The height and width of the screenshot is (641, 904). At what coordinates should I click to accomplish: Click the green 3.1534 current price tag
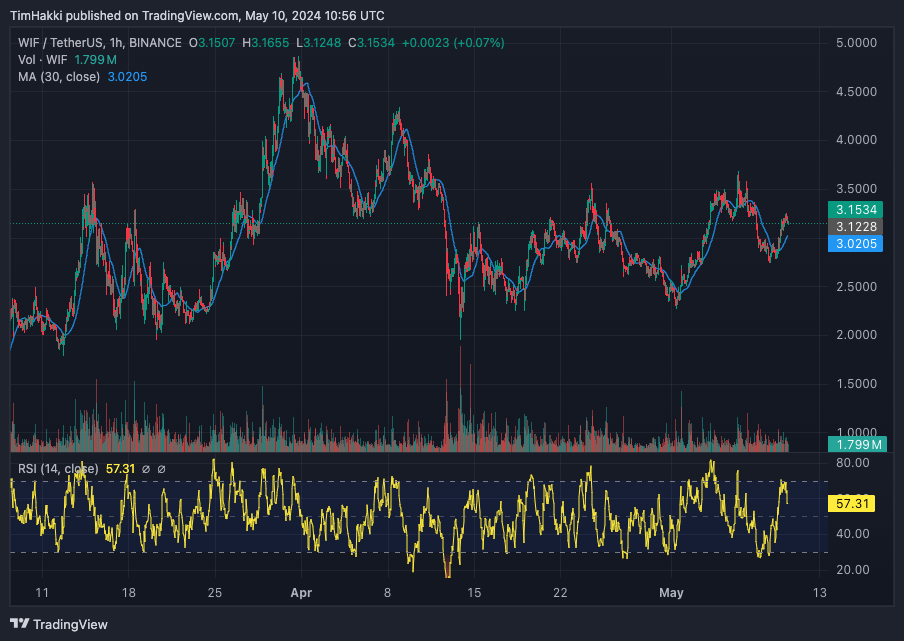pos(855,210)
